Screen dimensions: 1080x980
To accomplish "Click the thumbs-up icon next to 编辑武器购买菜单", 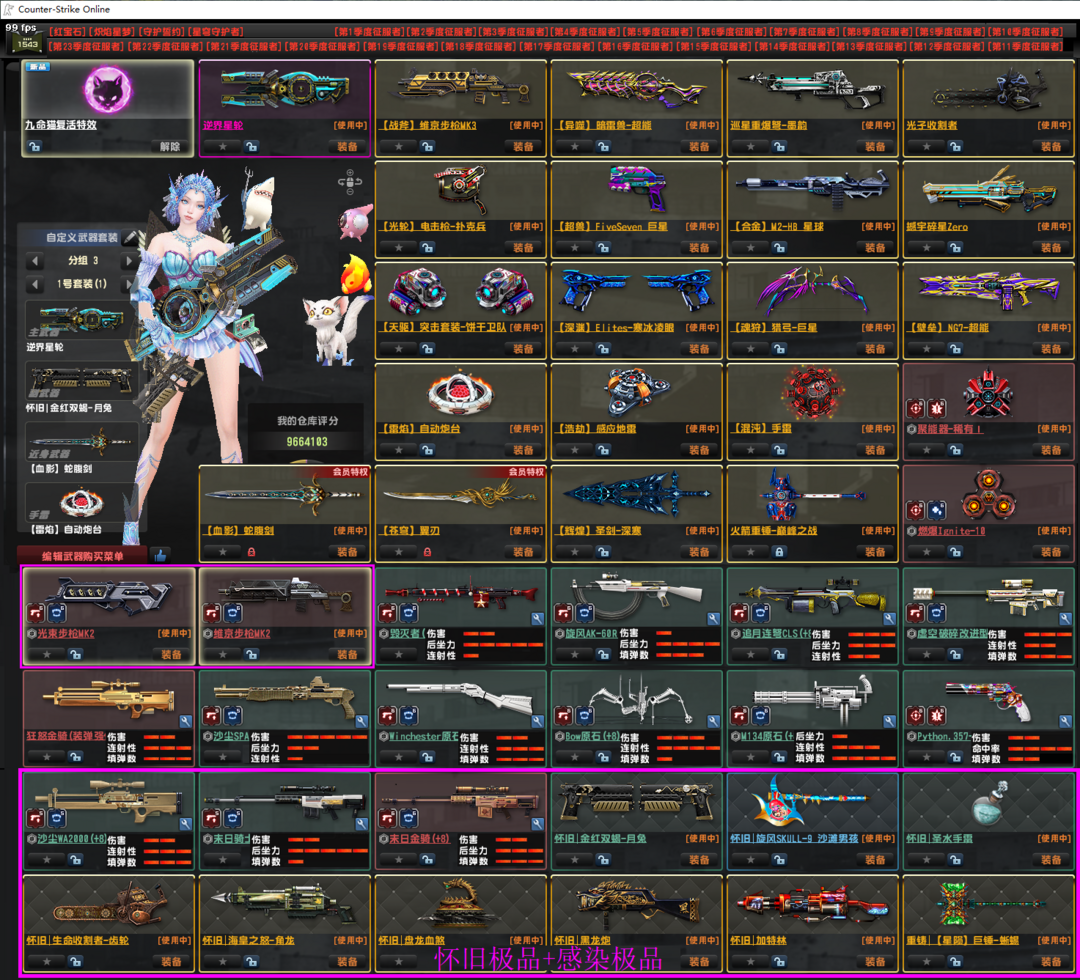I will click(x=160, y=555).
